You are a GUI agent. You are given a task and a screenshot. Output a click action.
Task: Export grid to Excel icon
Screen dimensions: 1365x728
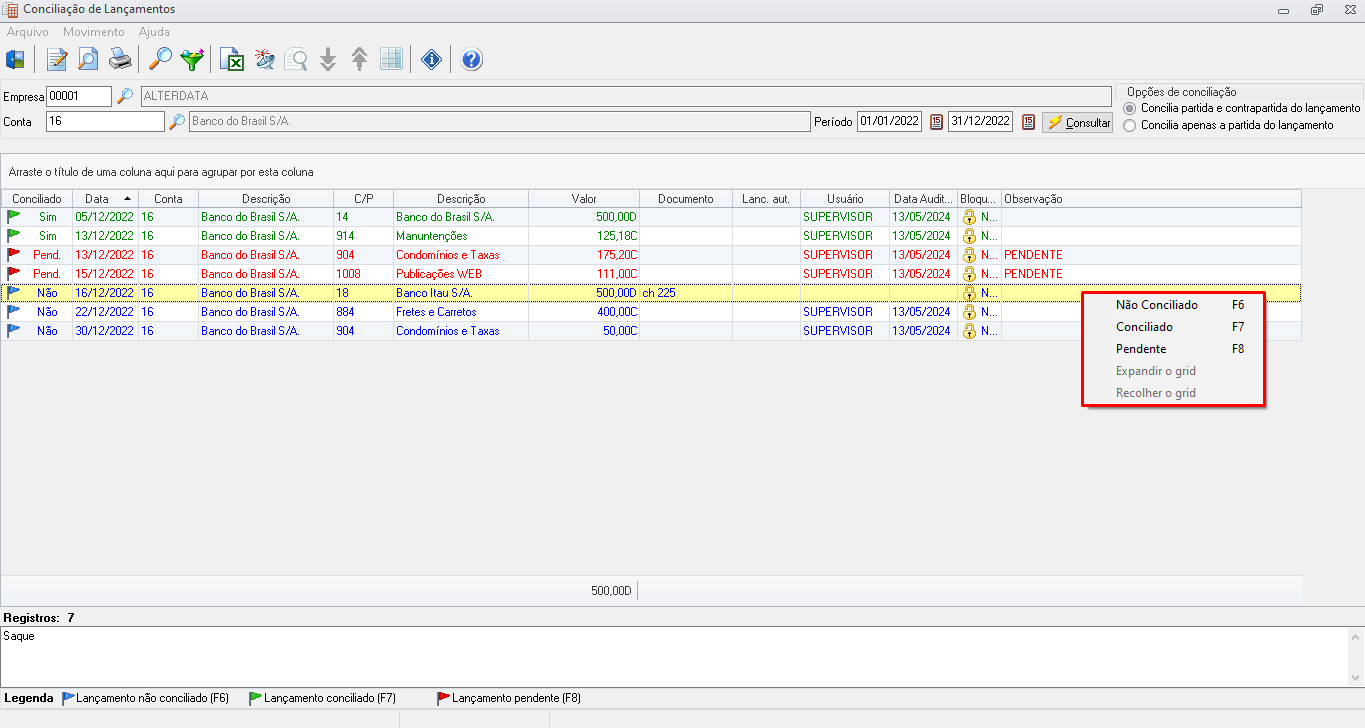click(x=232, y=59)
